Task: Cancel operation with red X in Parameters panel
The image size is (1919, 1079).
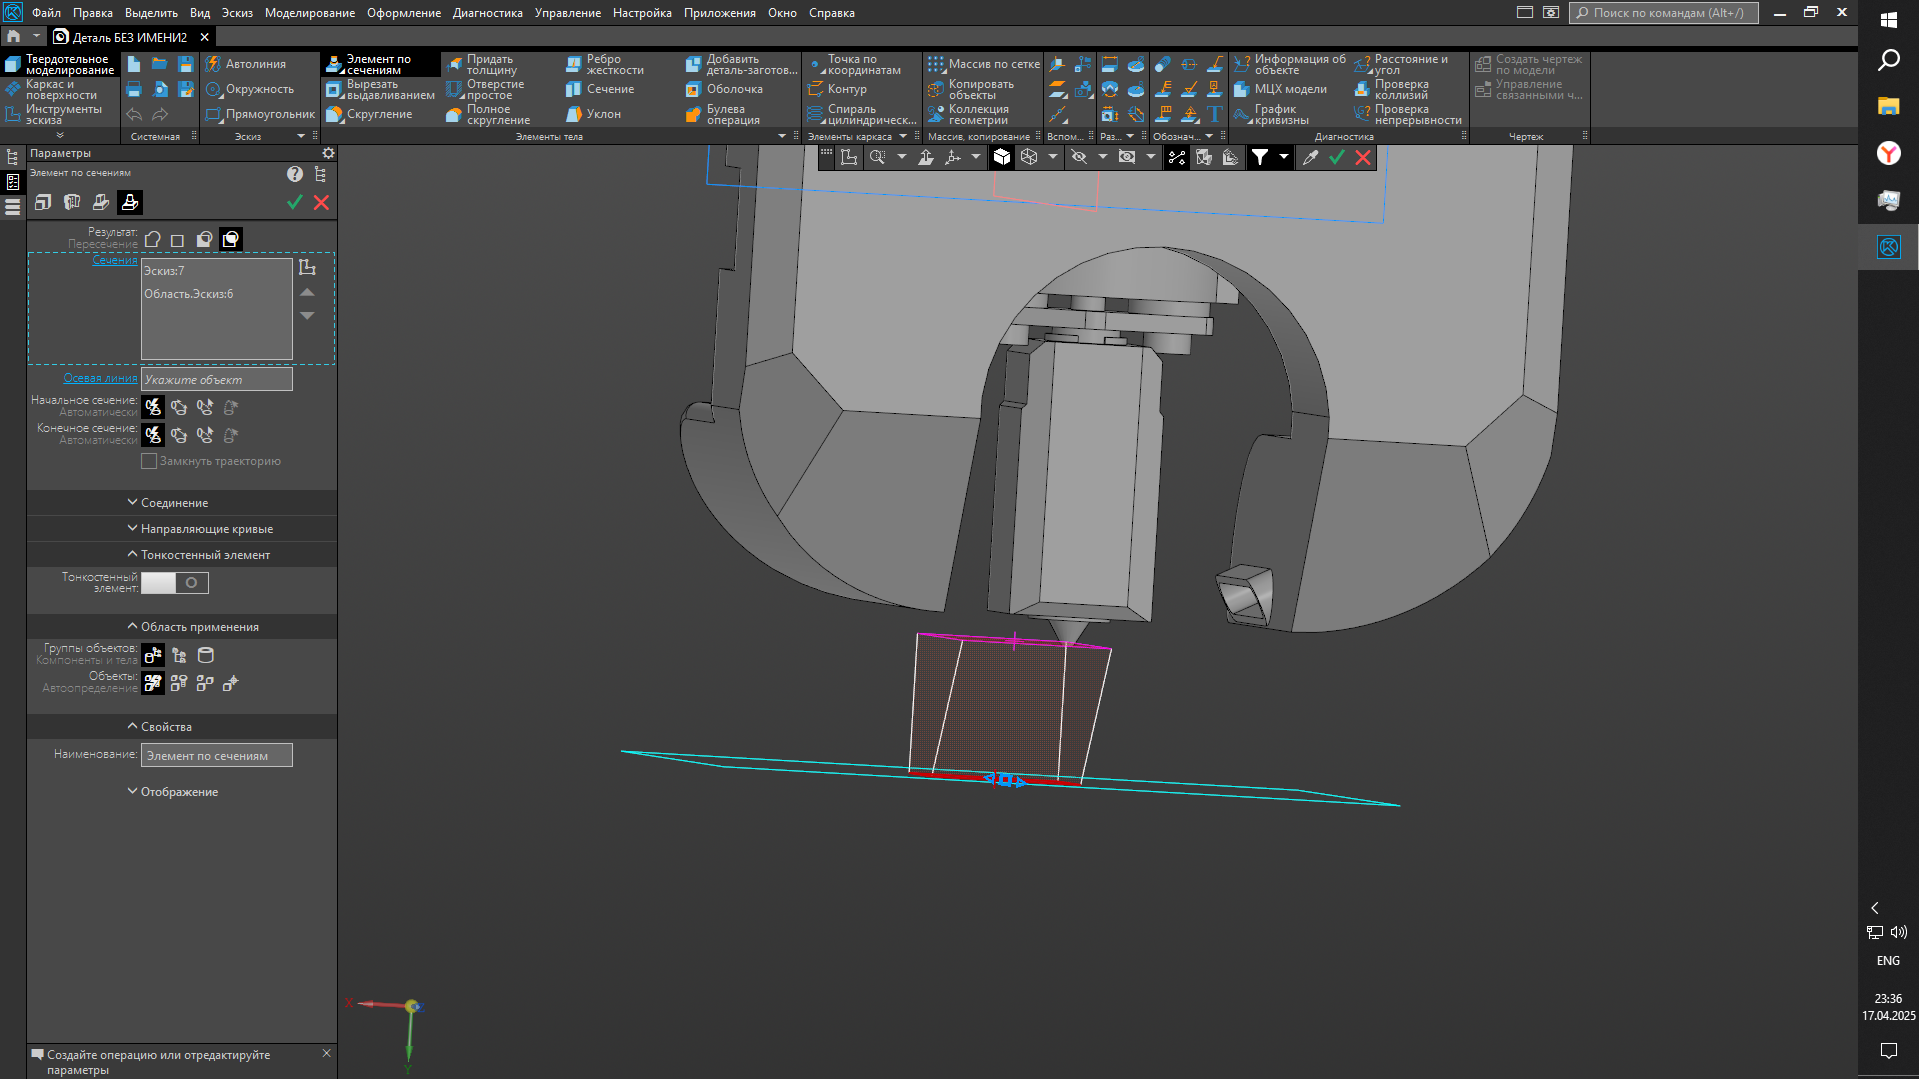Action: [x=321, y=203]
